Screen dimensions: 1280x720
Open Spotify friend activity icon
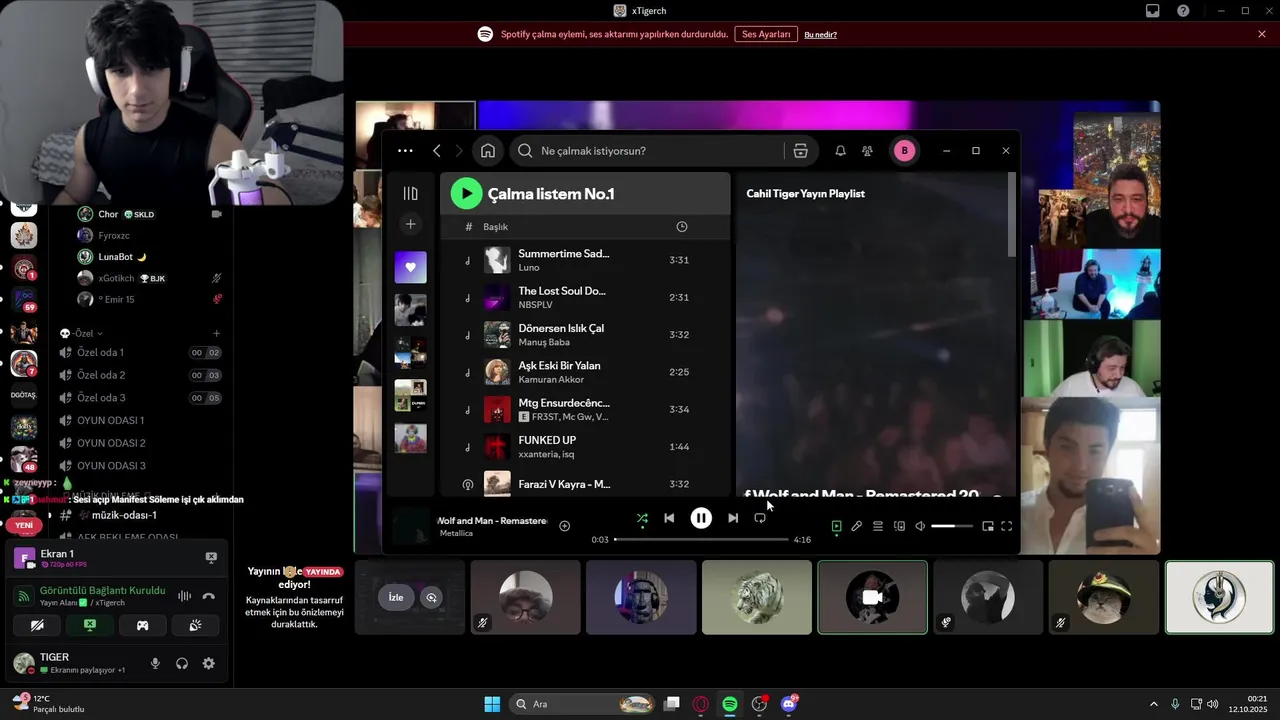click(867, 151)
